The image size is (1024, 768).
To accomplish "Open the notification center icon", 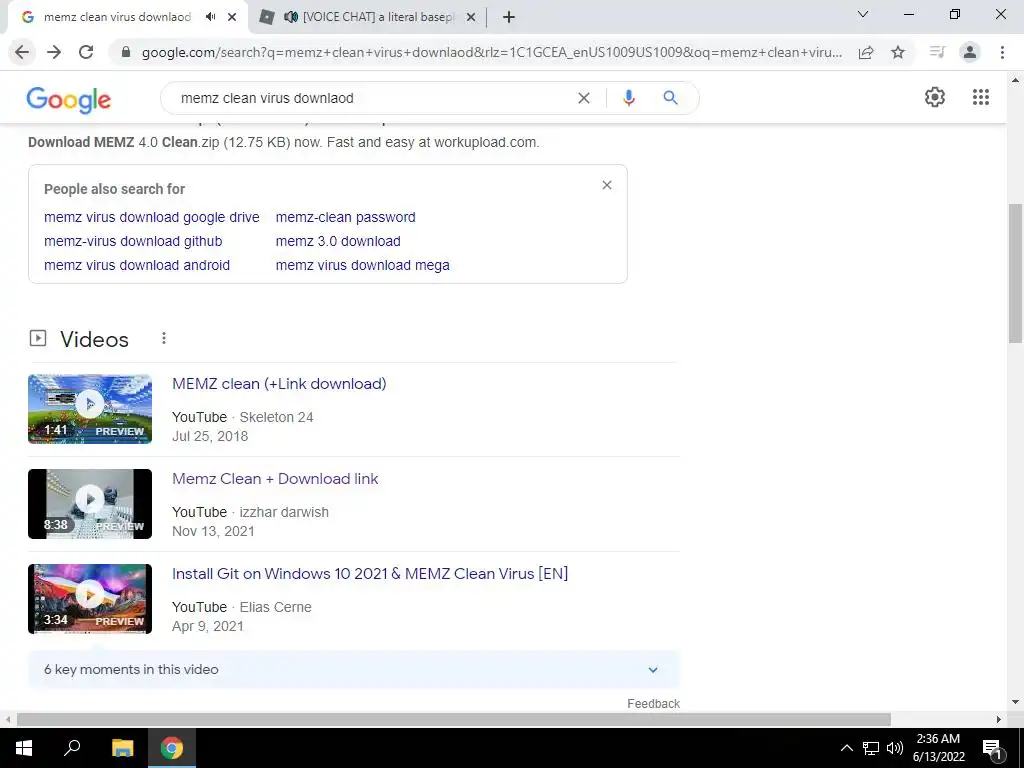I will point(992,748).
